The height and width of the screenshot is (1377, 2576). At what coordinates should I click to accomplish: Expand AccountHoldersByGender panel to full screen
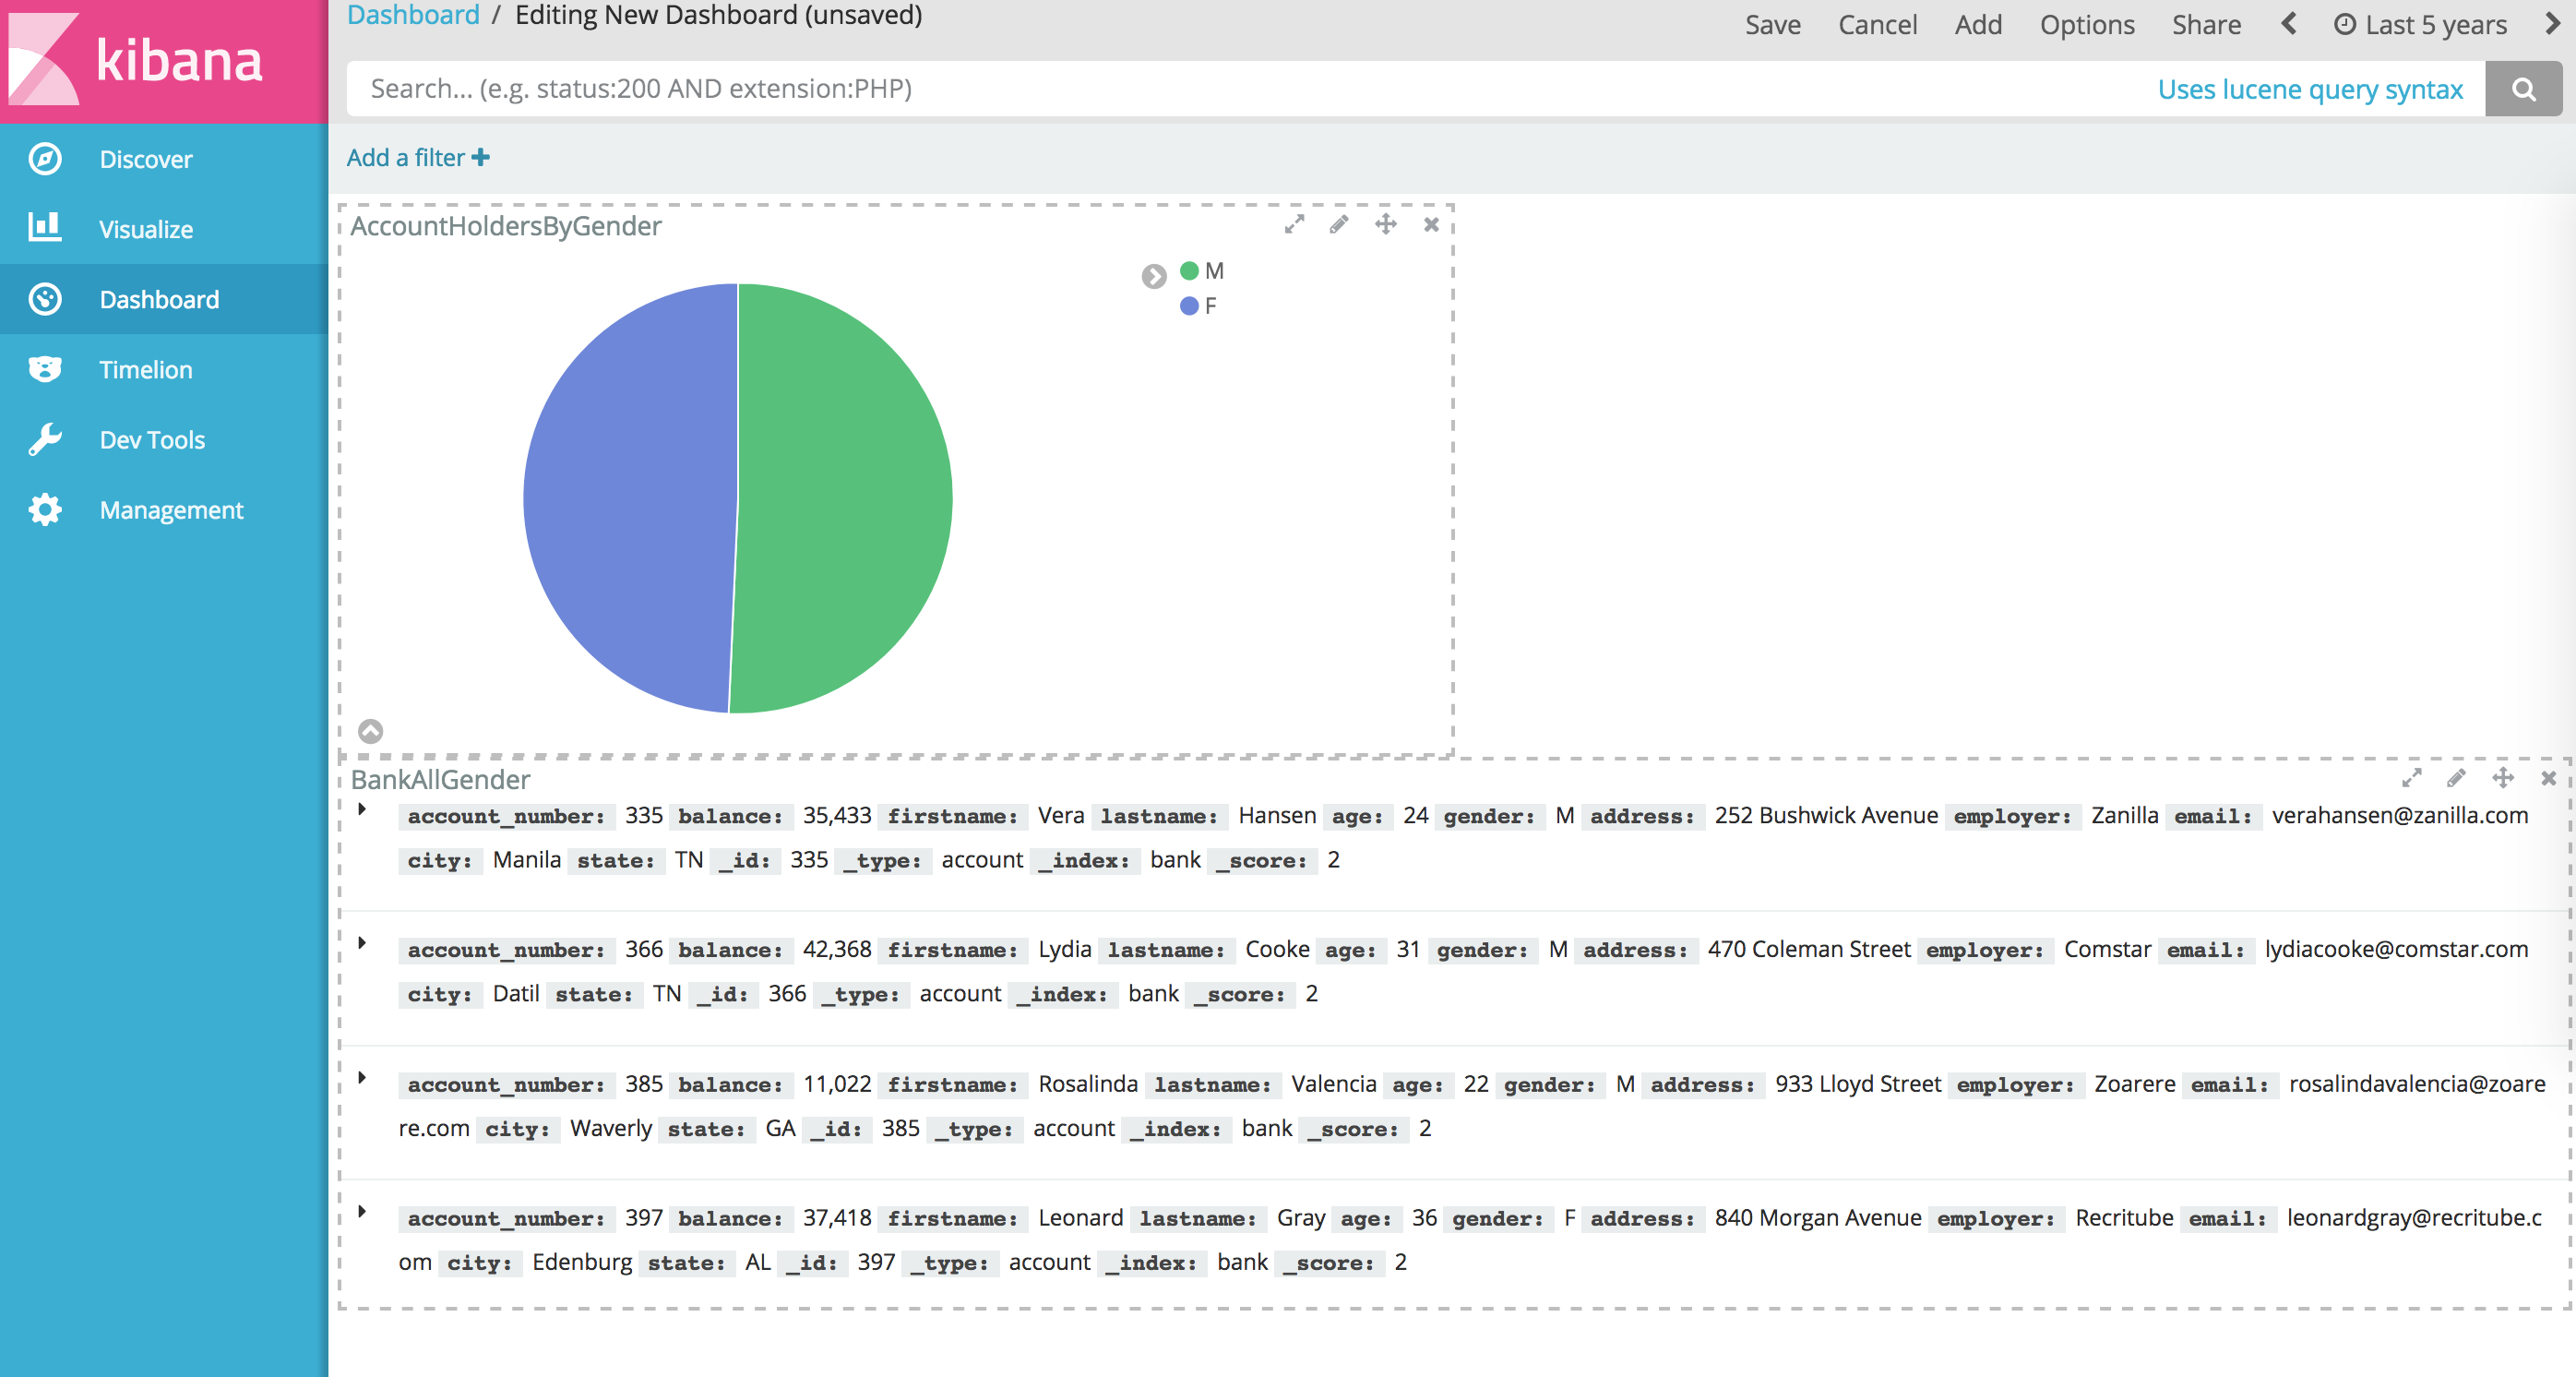tap(1294, 225)
